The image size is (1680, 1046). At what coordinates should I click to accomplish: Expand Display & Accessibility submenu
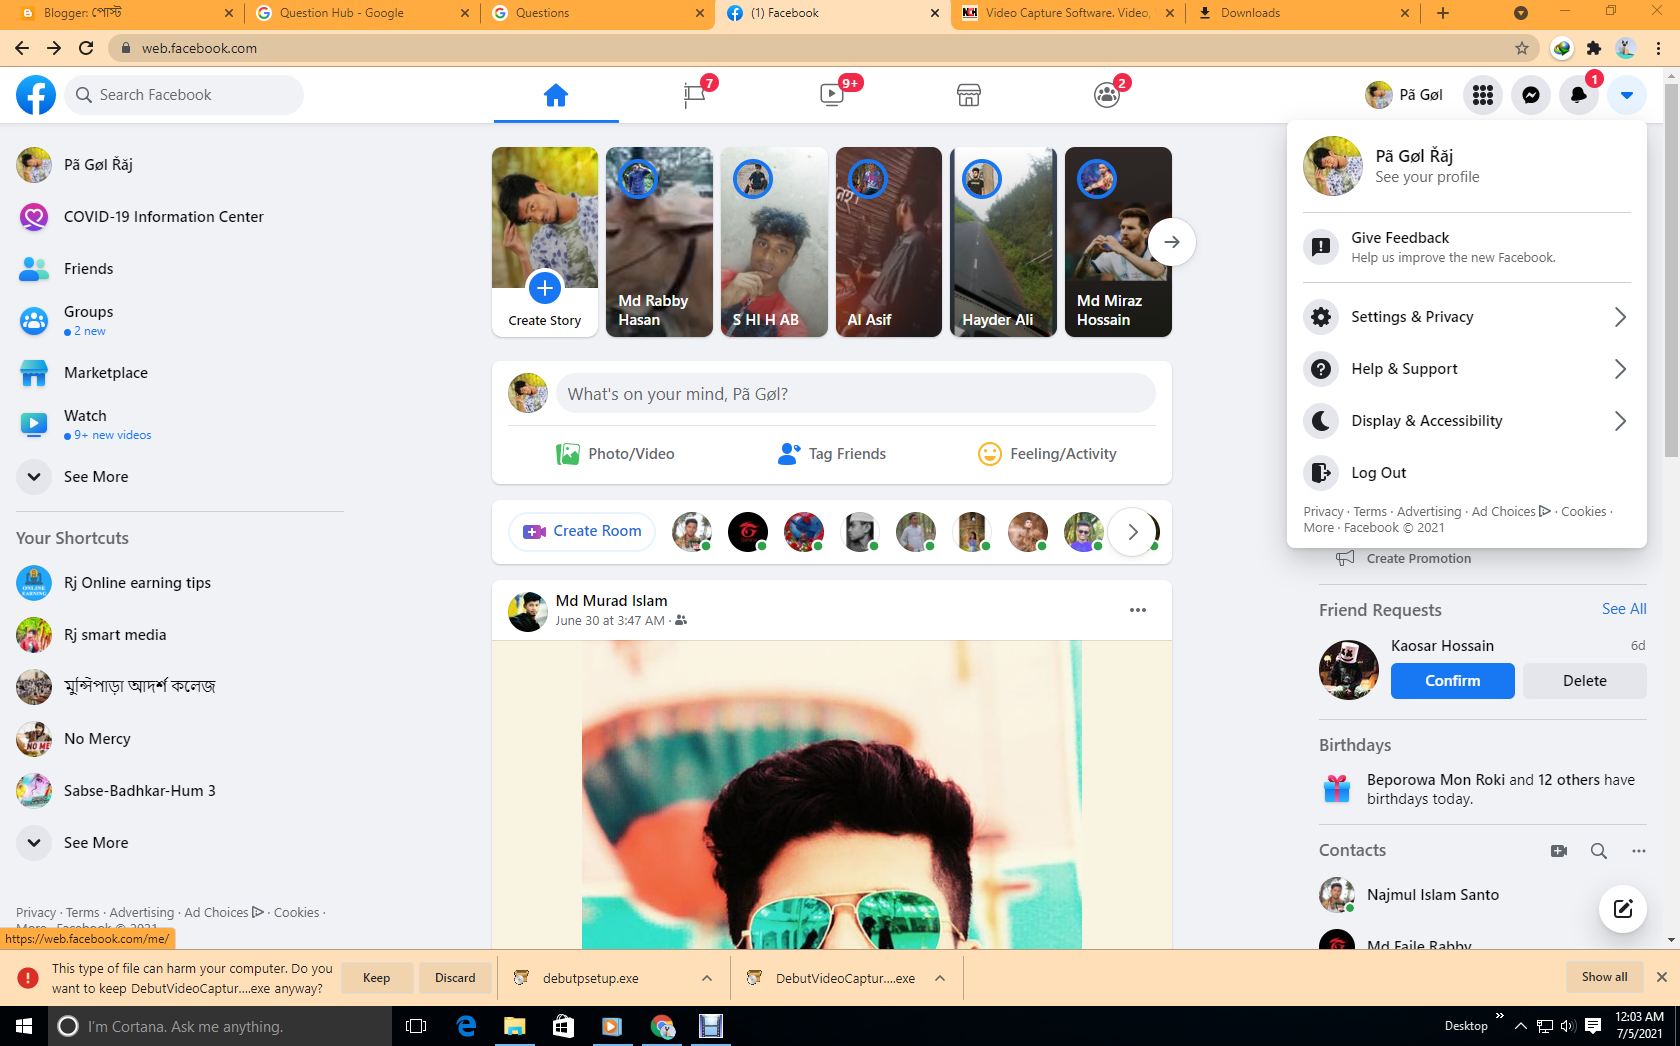pos(1467,421)
